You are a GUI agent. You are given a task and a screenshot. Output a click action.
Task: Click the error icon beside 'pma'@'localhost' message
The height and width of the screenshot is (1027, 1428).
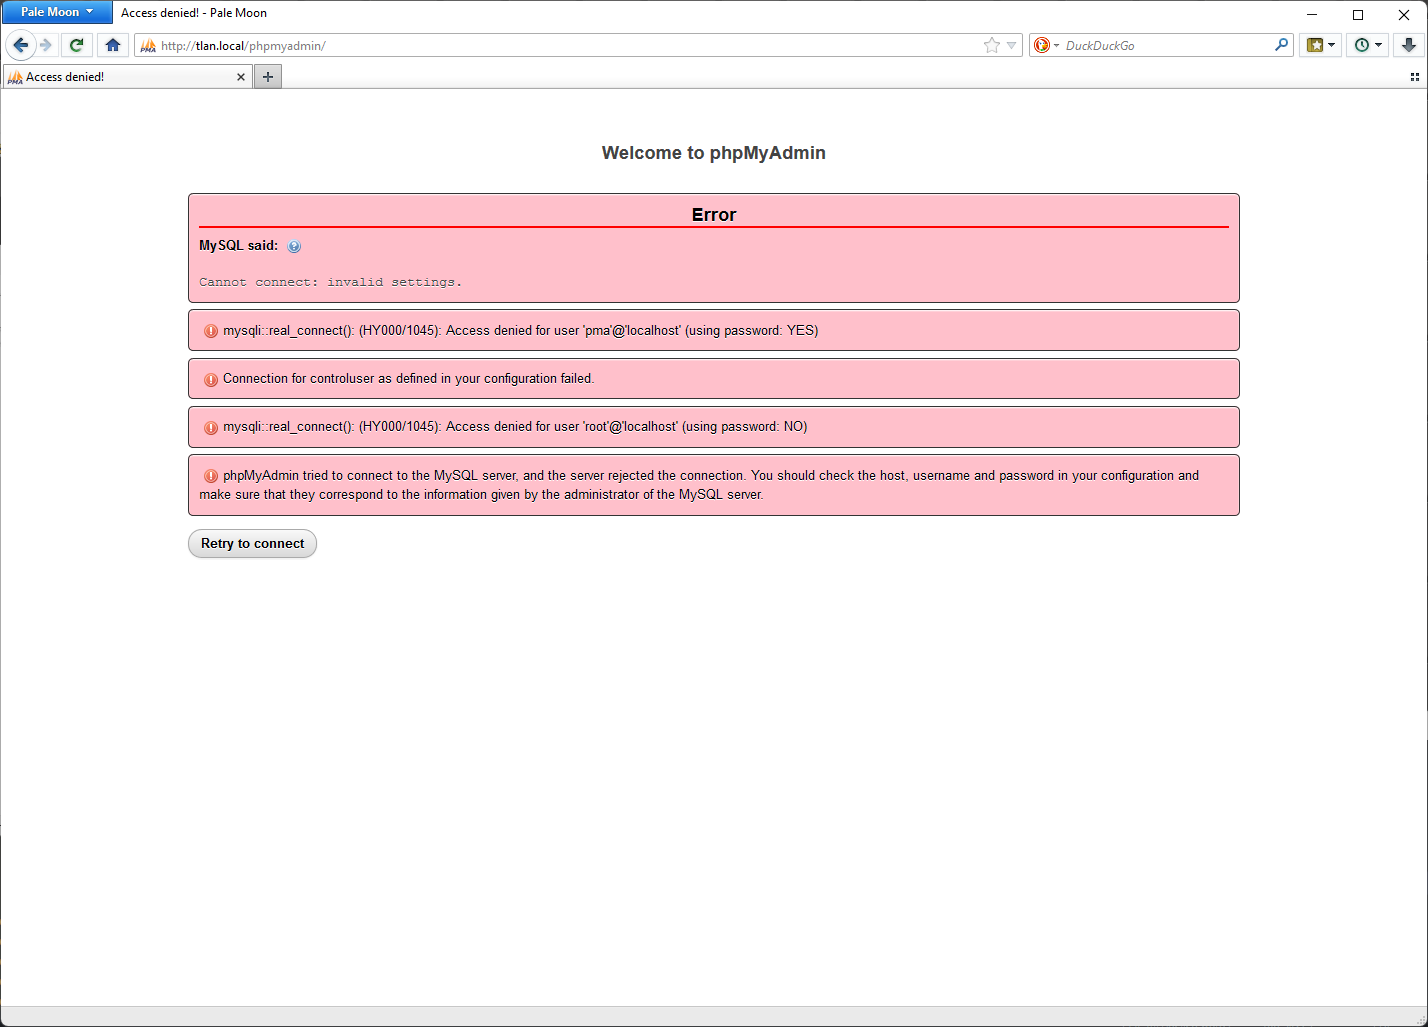point(211,331)
